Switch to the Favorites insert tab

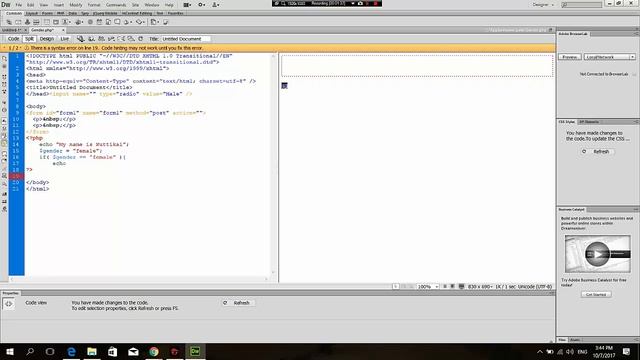[x=176, y=13]
